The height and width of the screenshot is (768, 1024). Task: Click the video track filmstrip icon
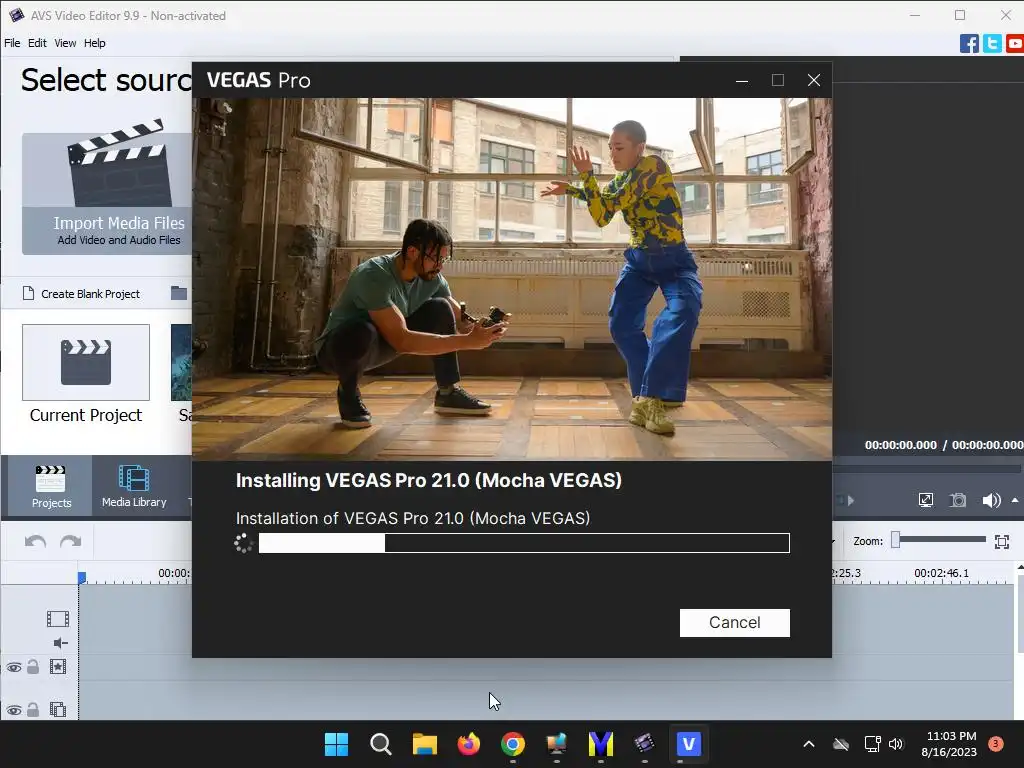point(57,618)
